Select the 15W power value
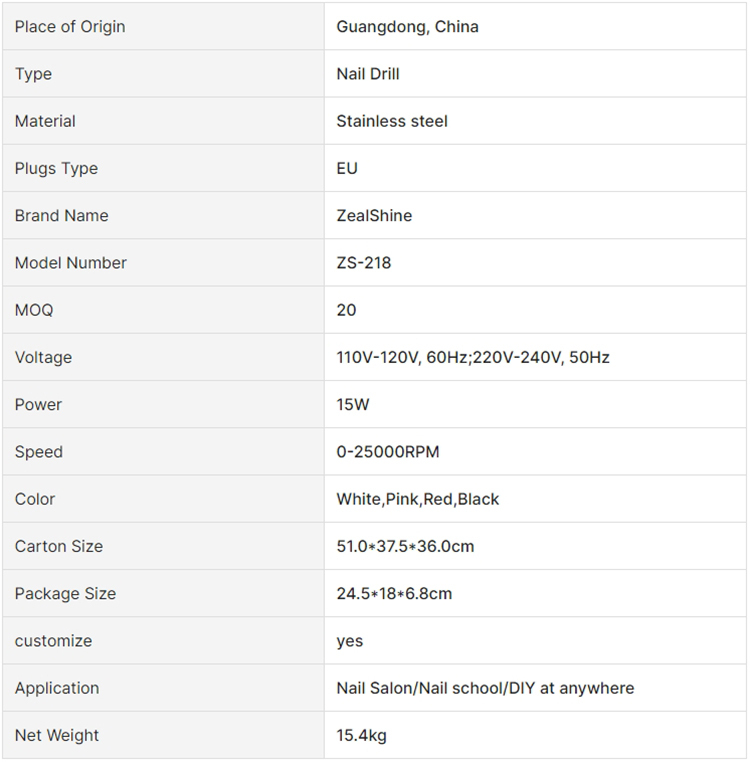The width and height of the screenshot is (750, 762). (353, 404)
